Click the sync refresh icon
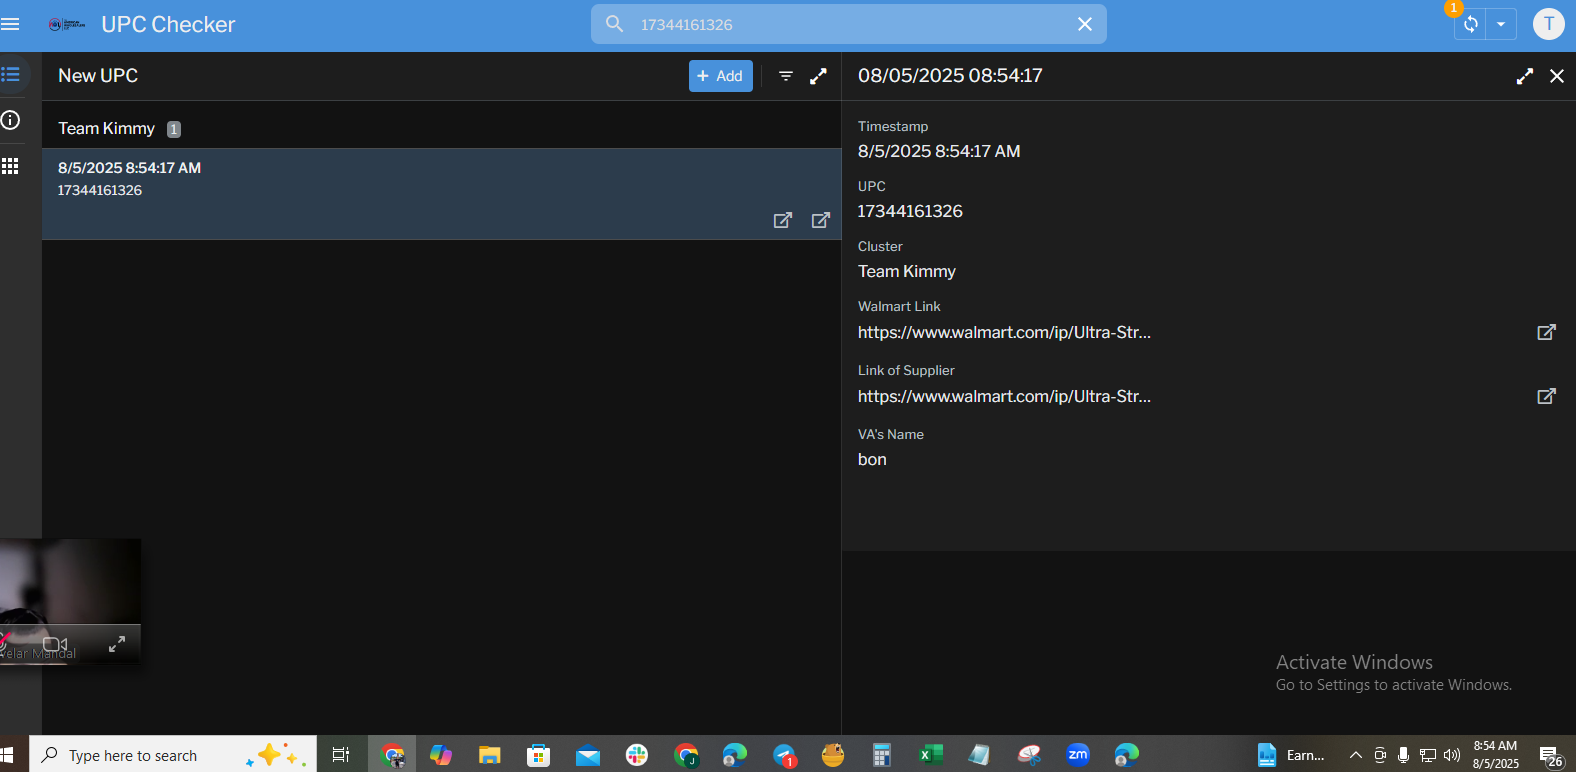The height and width of the screenshot is (772, 1576). (x=1471, y=24)
